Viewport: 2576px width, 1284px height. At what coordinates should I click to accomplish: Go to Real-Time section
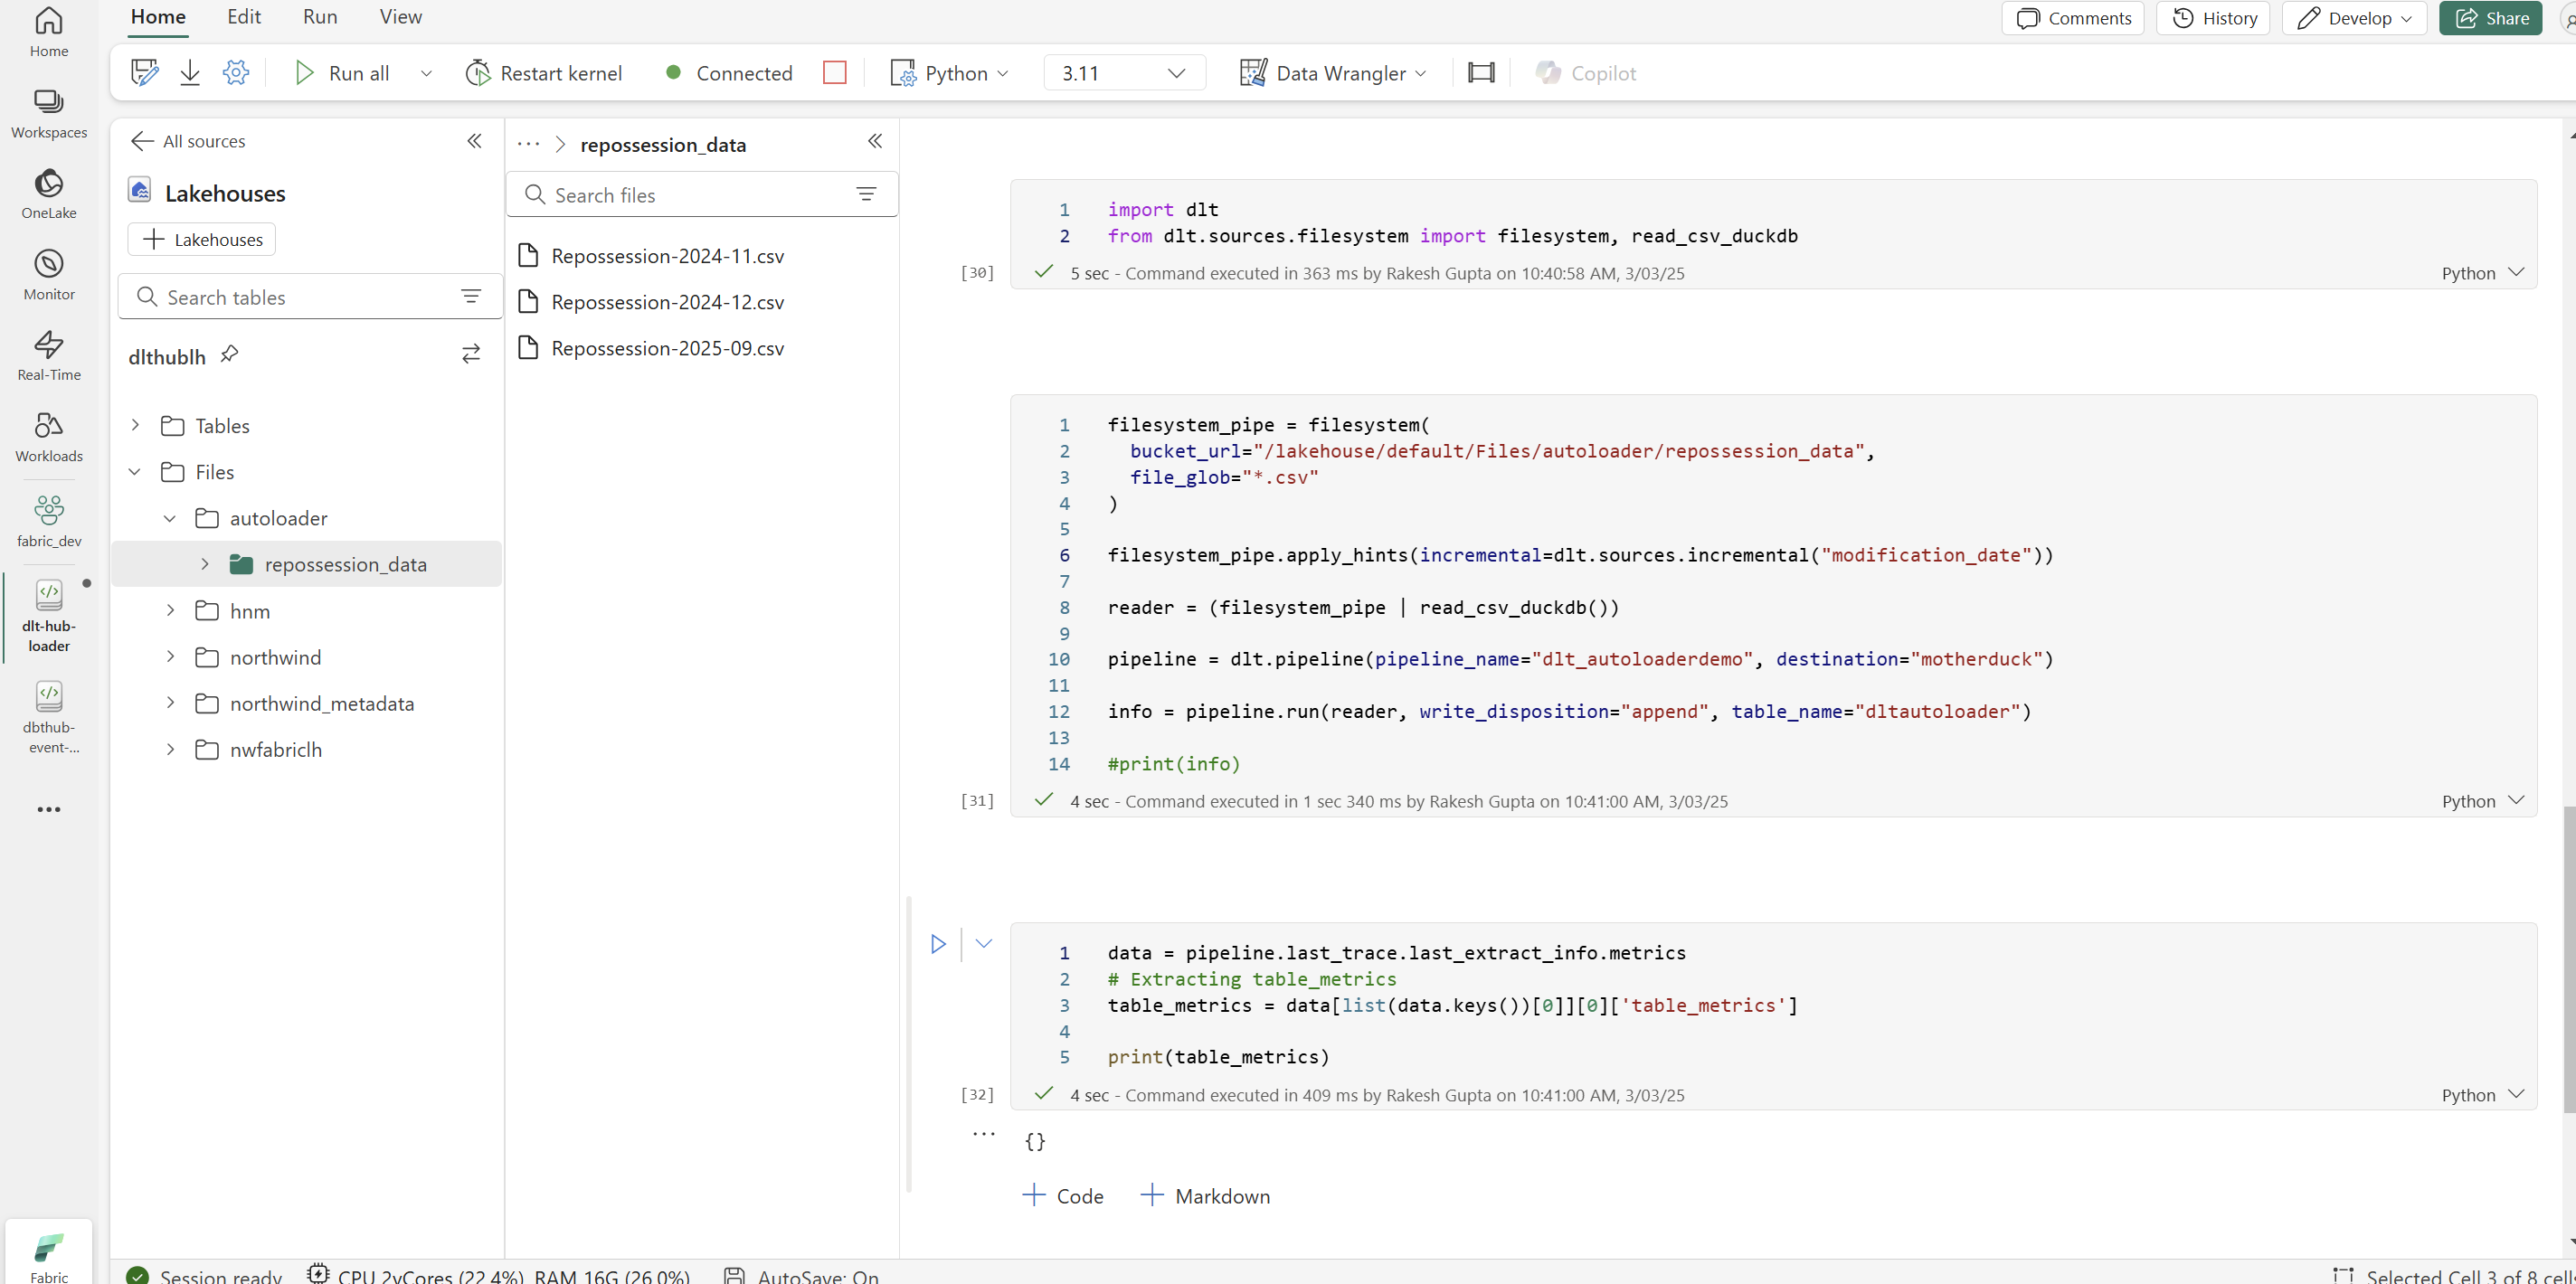pos(48,354)
